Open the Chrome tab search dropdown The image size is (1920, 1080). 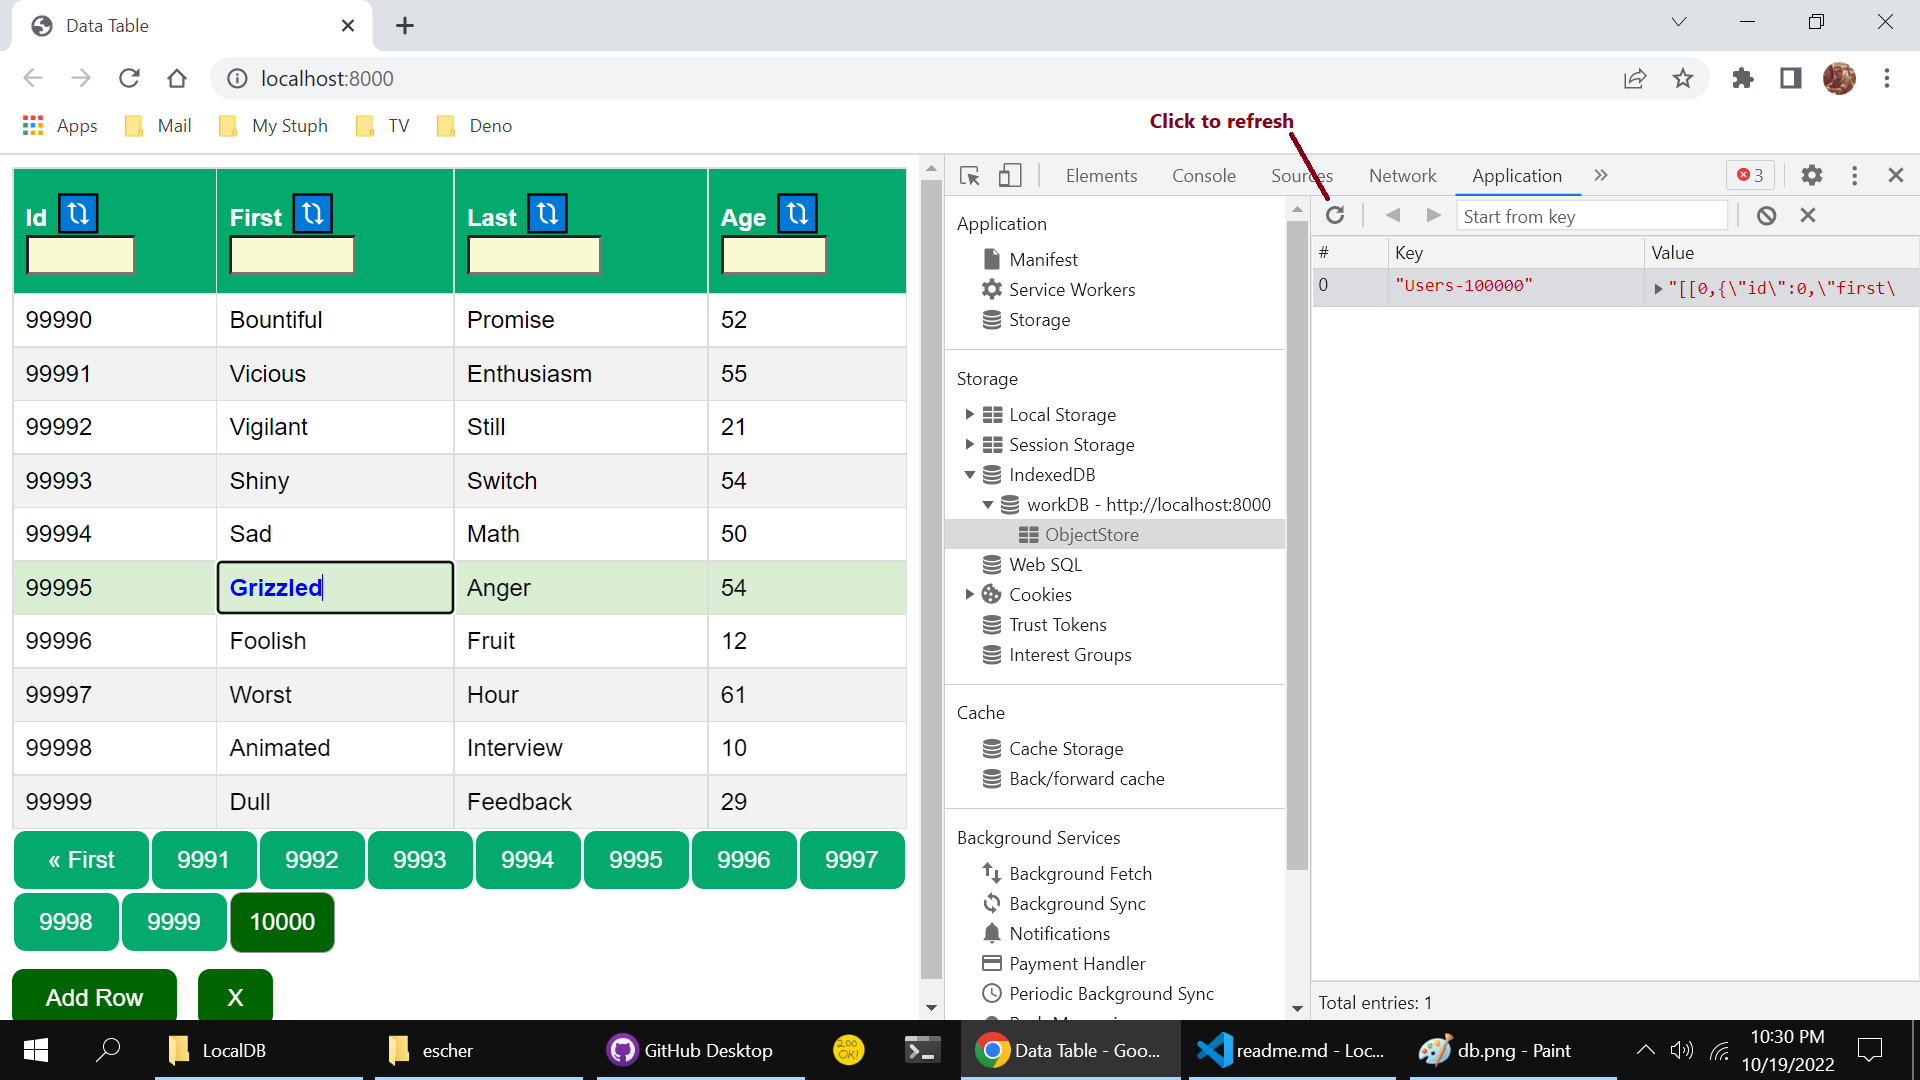pos(1679,22)
